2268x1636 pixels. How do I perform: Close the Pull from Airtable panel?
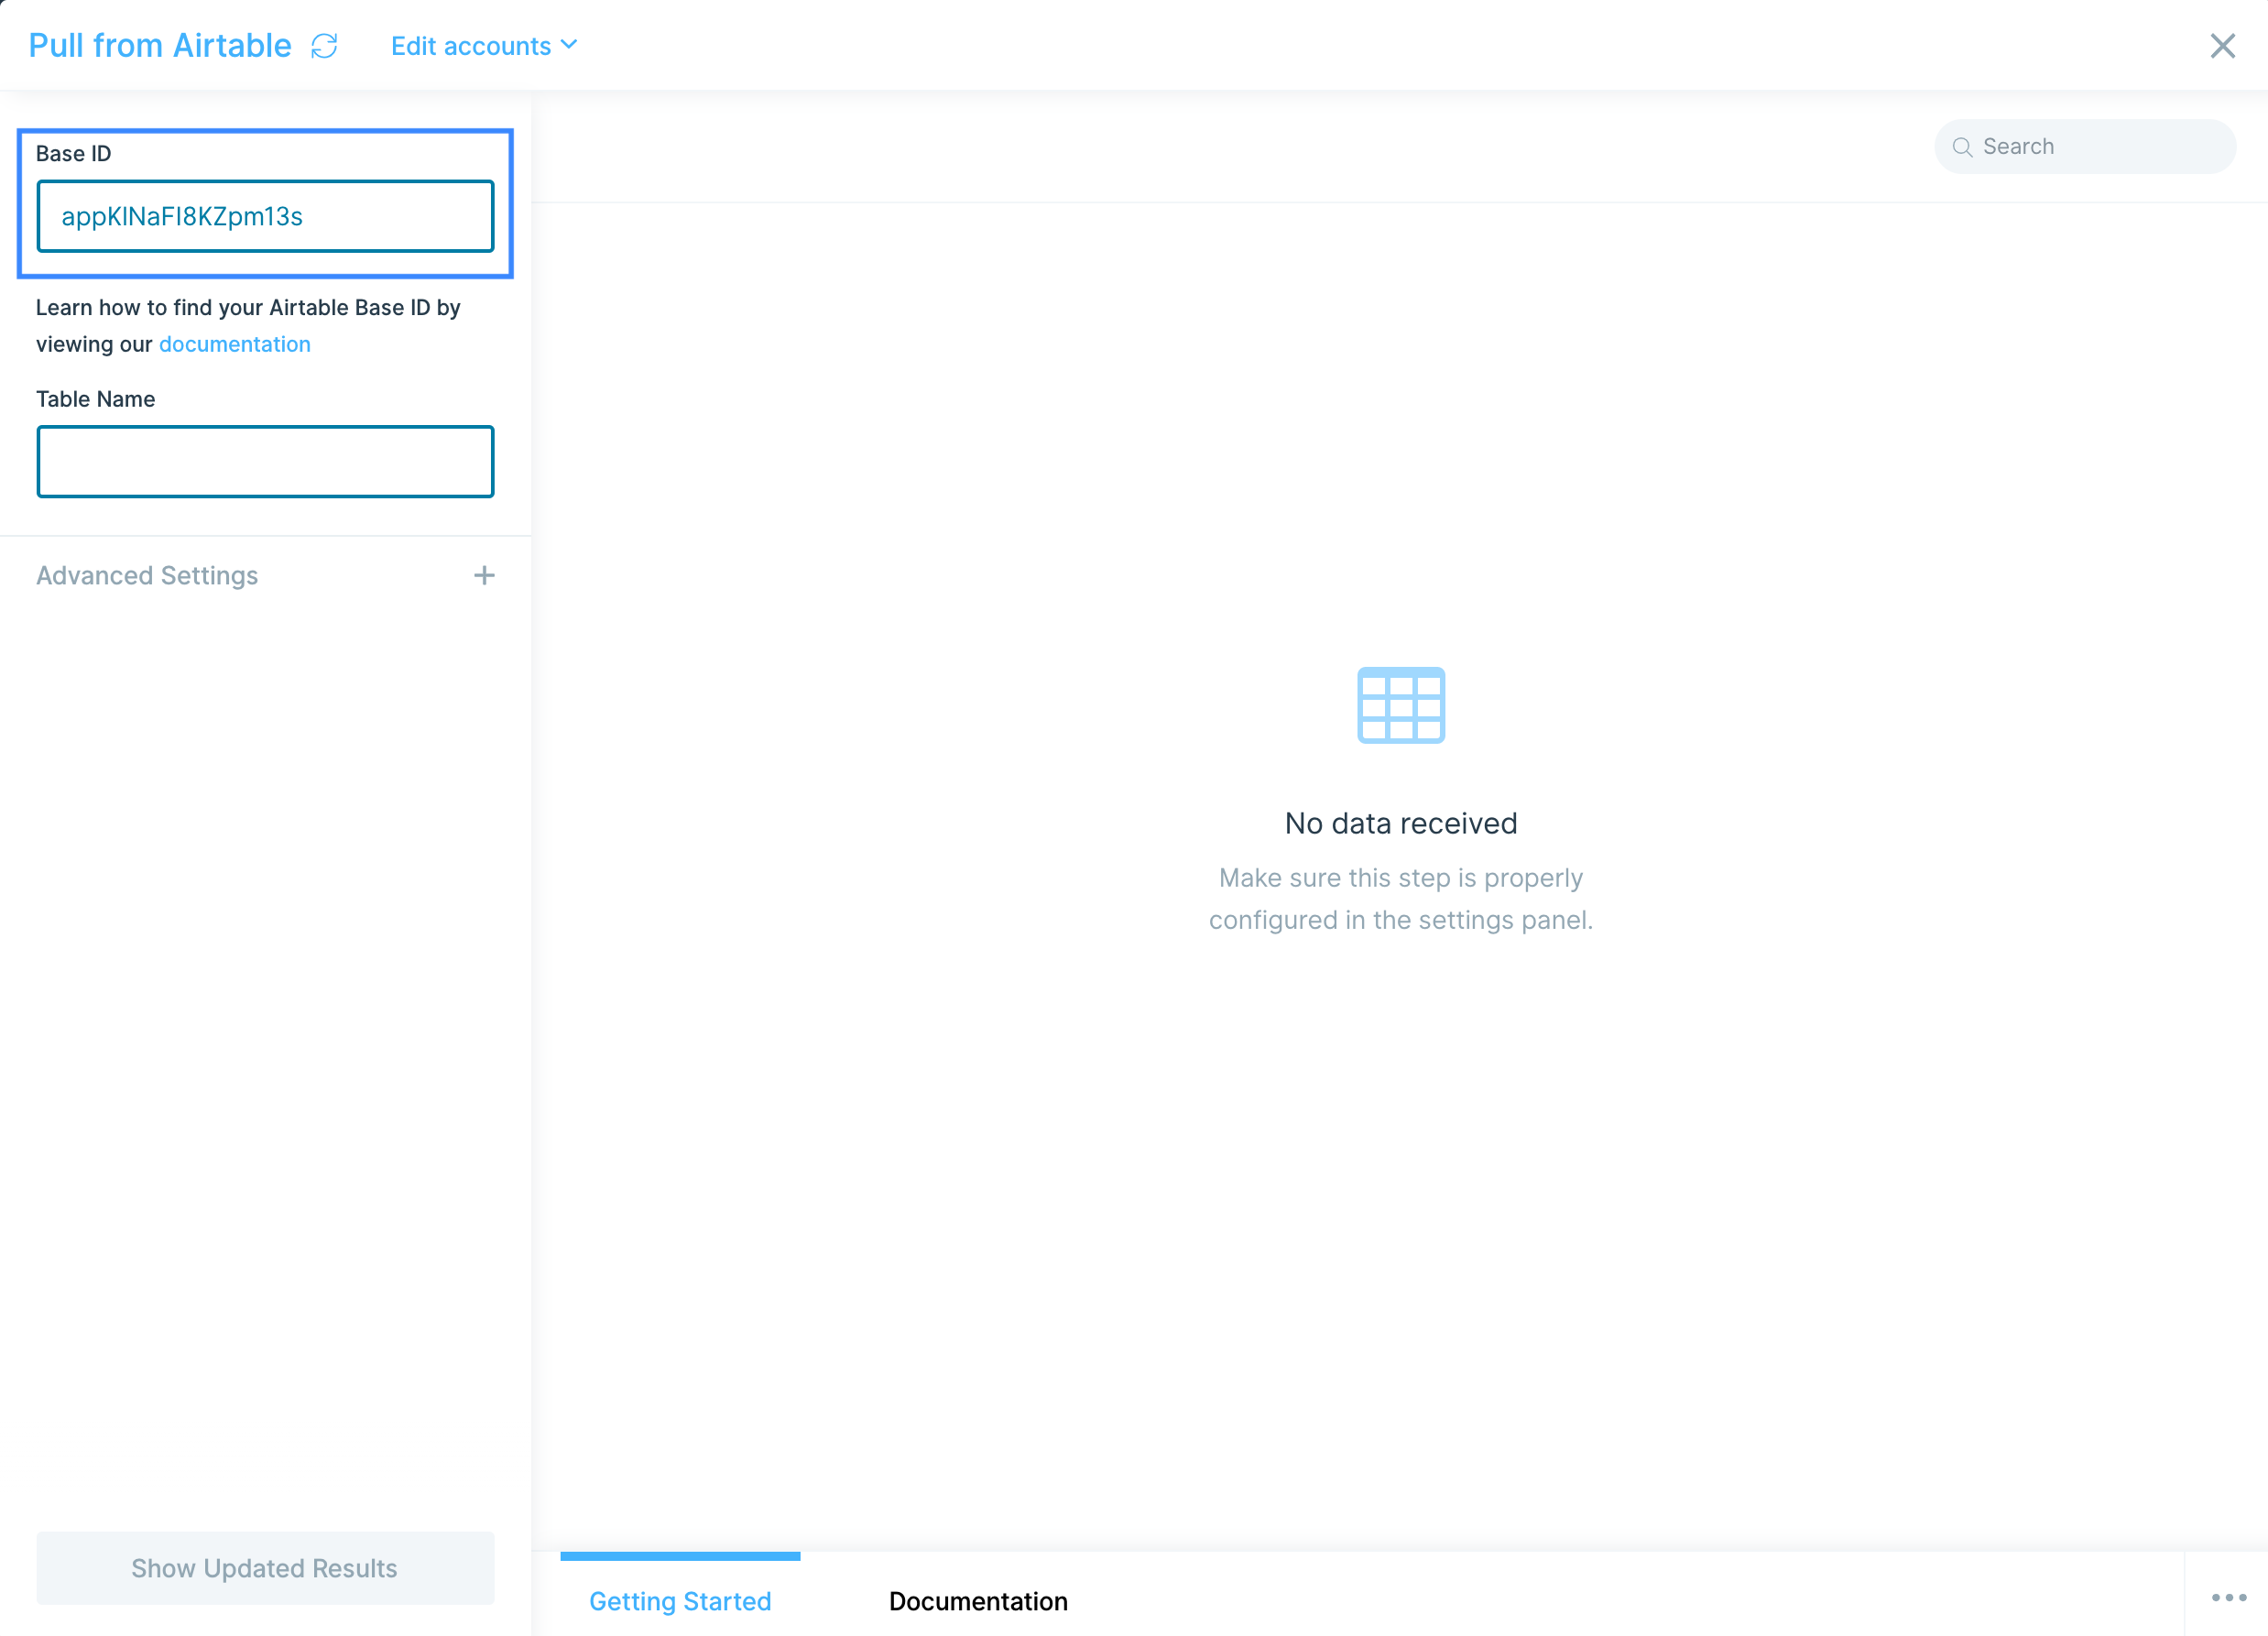click(2222, 46)
